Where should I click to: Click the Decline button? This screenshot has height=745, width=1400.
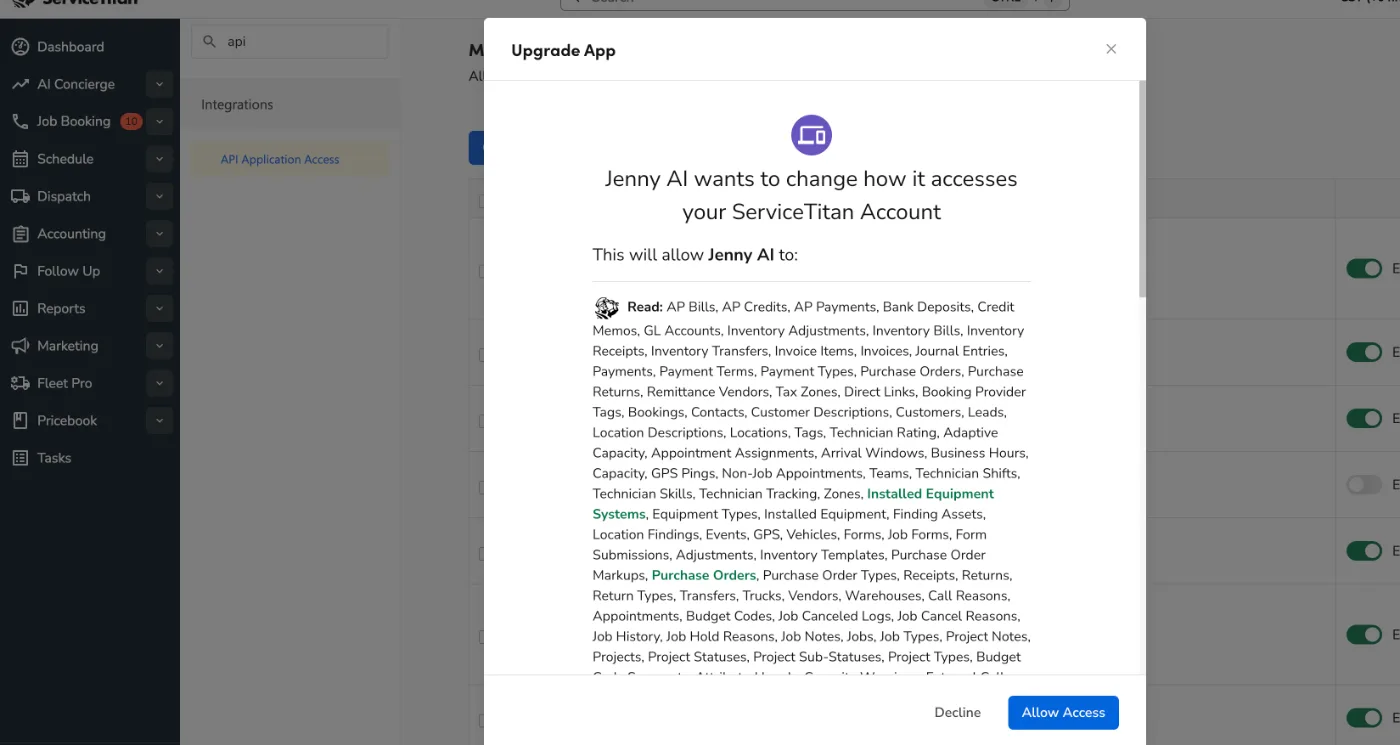(x=957, y=713)
